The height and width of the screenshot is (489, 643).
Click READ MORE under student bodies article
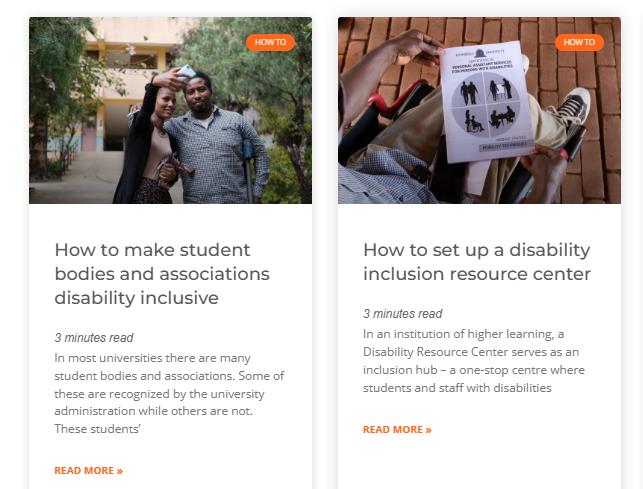point(88,470)
